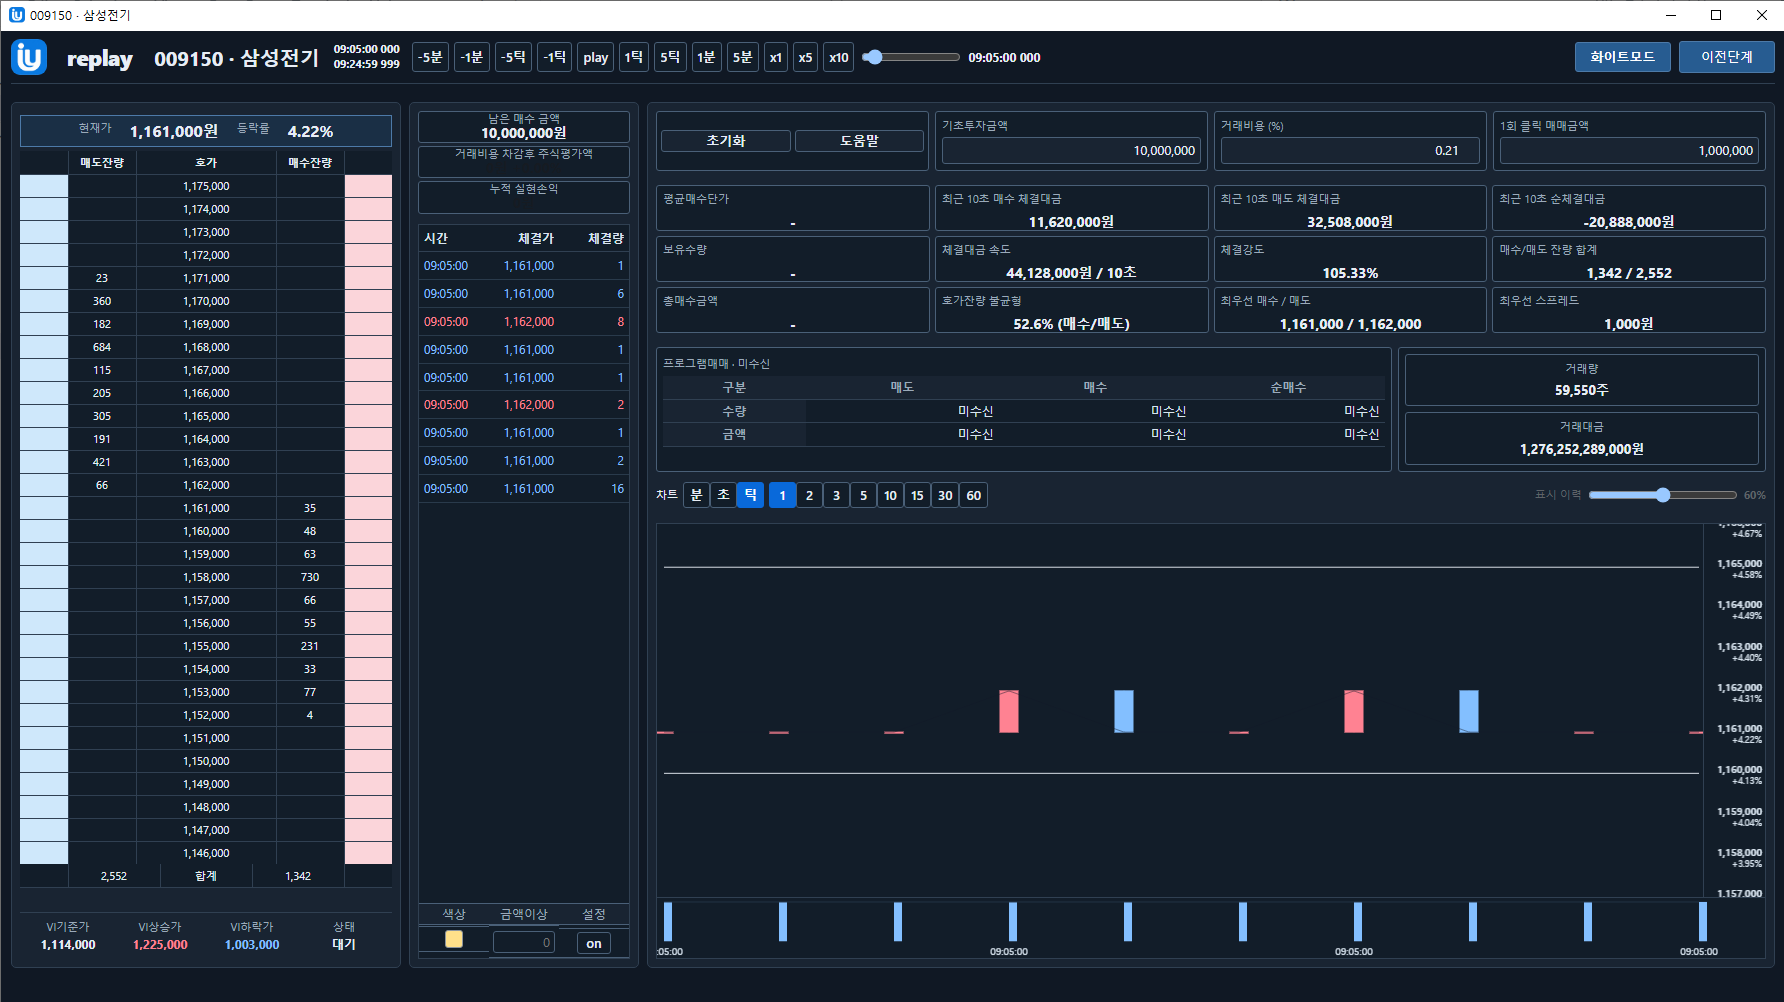Toggle the on switch in the color settings
This screenshot has height=1002, width=1784.
click(594, 943)
